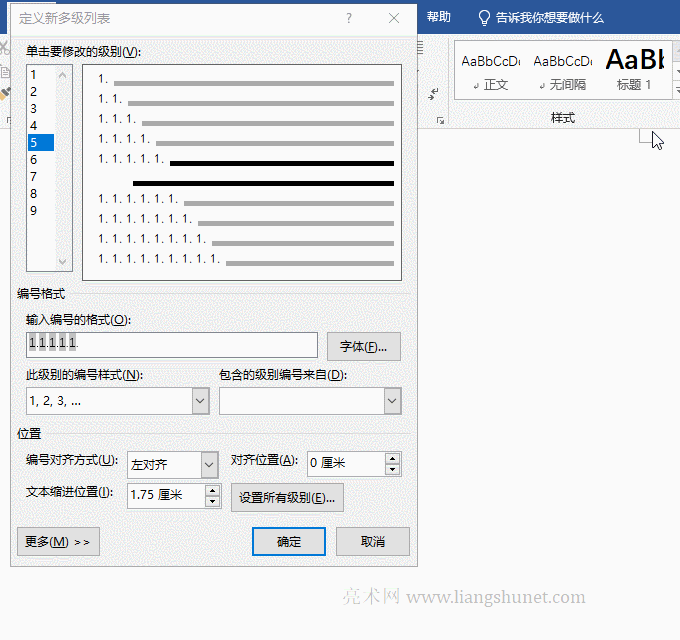Click the level list scroll up arrow
The height and width of the screenshot is (640, 680).
(62, 75)
